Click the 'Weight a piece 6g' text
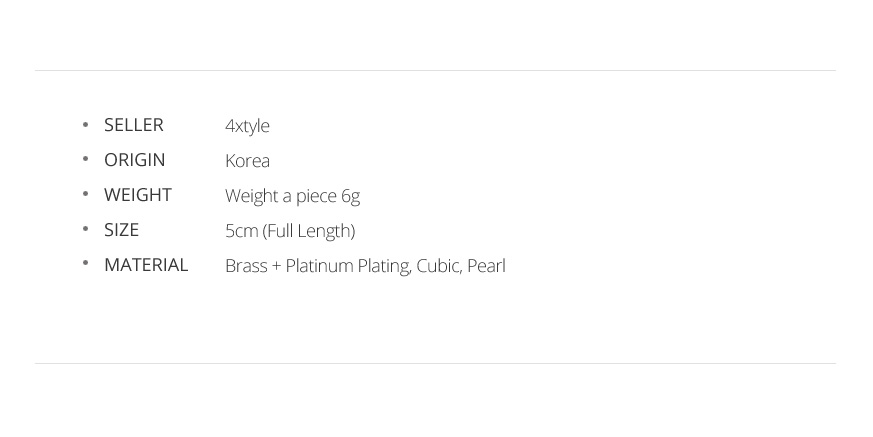 292,197
